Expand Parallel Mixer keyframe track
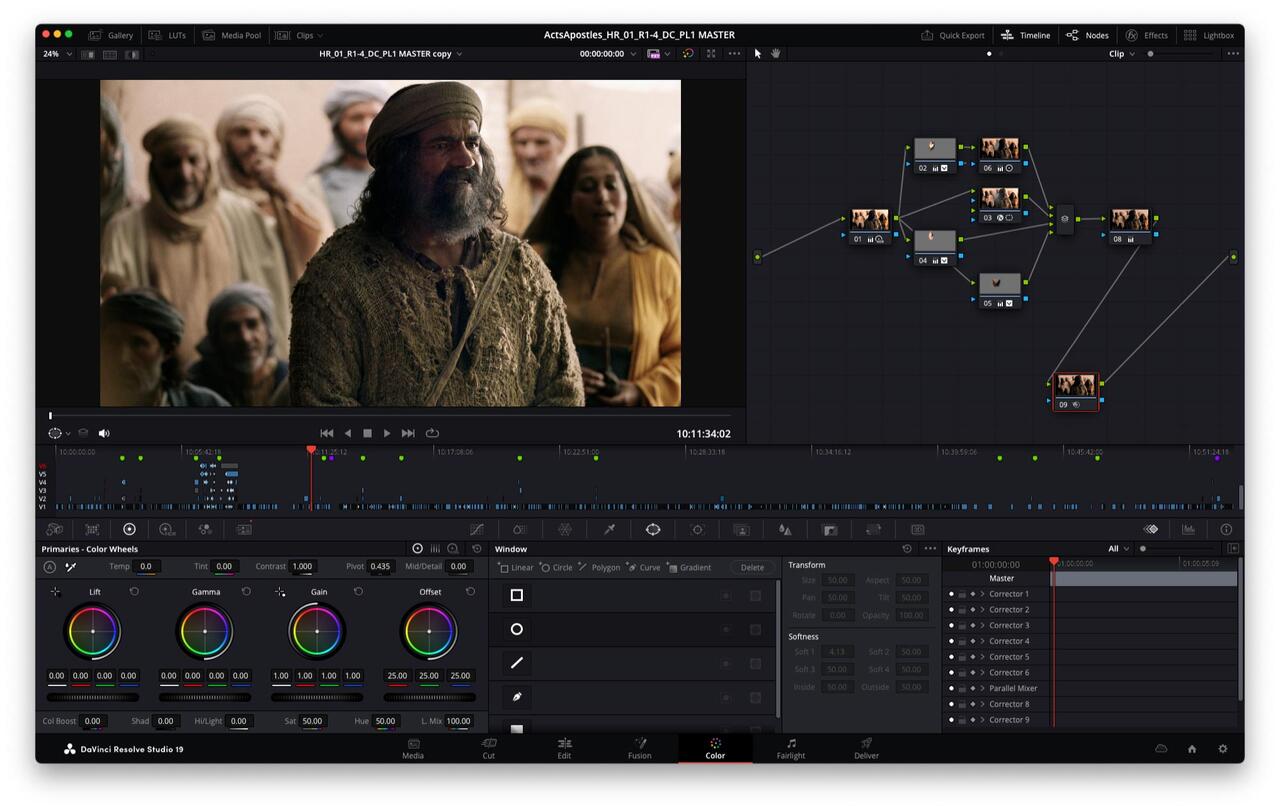The image size is (1280, 810). tap(982, 689)
